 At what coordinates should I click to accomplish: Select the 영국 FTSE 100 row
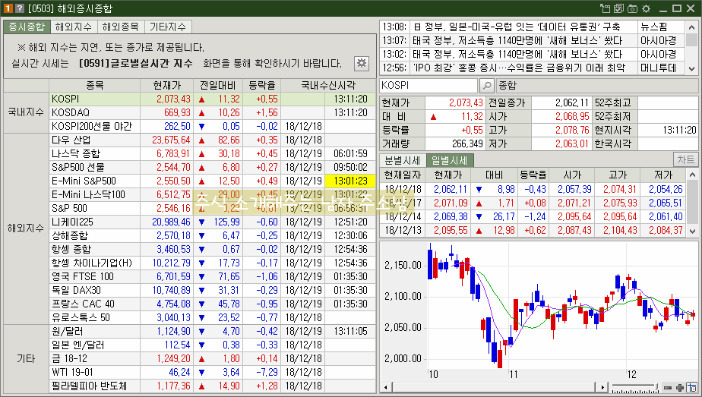tap(212, 277)
